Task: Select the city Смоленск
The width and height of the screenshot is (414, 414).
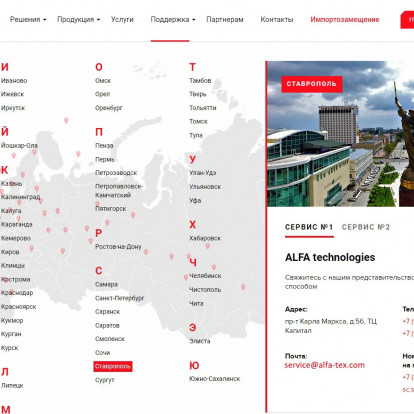Action: tap(110, 339)
